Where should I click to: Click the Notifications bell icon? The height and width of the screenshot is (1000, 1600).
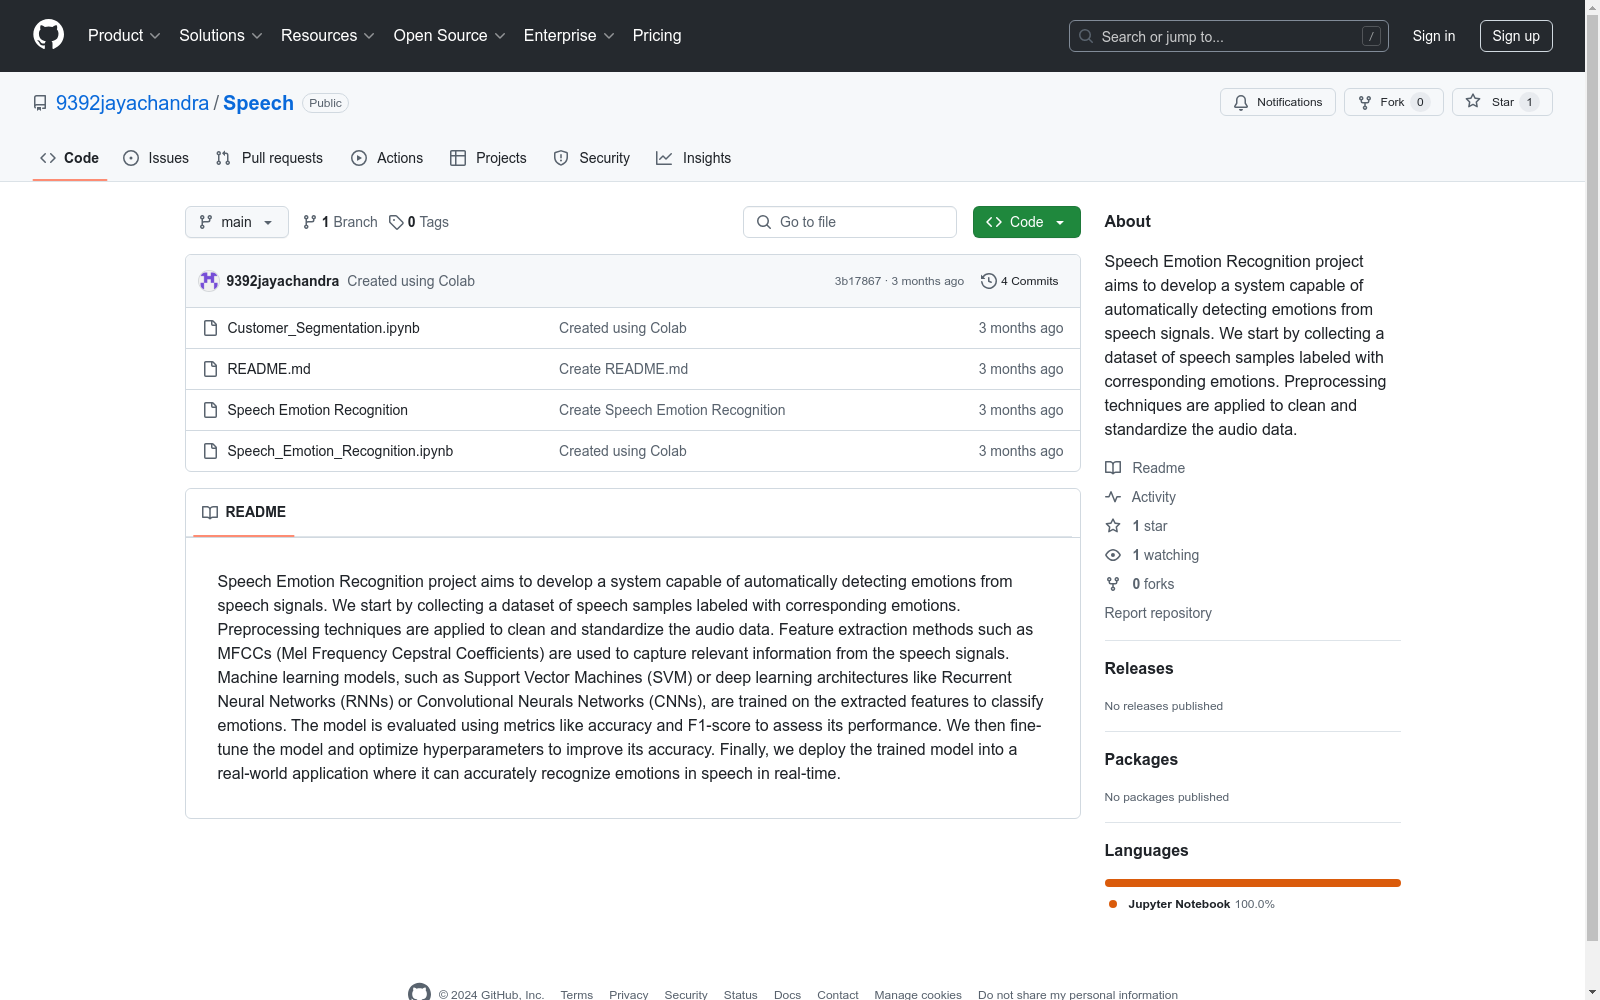(x=1241, y=102)
